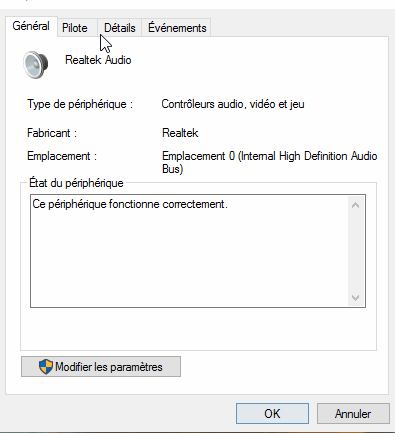The height and width of the screenshot is (433, 395).
Task: Confirm with the OK button
Action: pyautogui.click(x=272, y=414)
